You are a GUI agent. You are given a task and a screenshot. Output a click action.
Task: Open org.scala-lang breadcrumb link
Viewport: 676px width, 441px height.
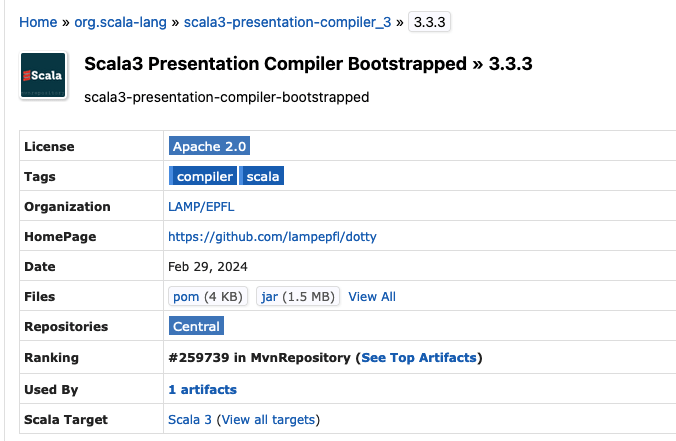tap(120, 22)
